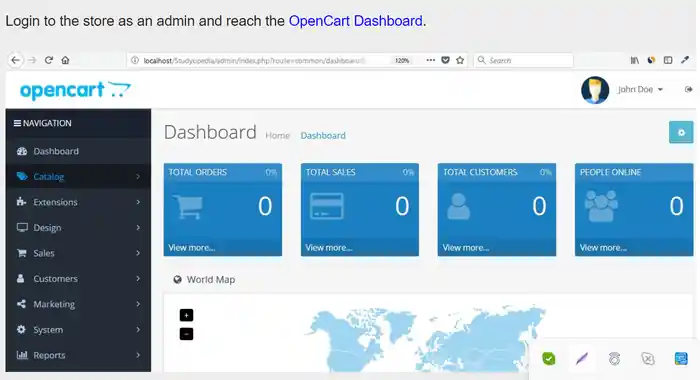Click the PEOPLE ONLINE card title

tap(610, 172)
